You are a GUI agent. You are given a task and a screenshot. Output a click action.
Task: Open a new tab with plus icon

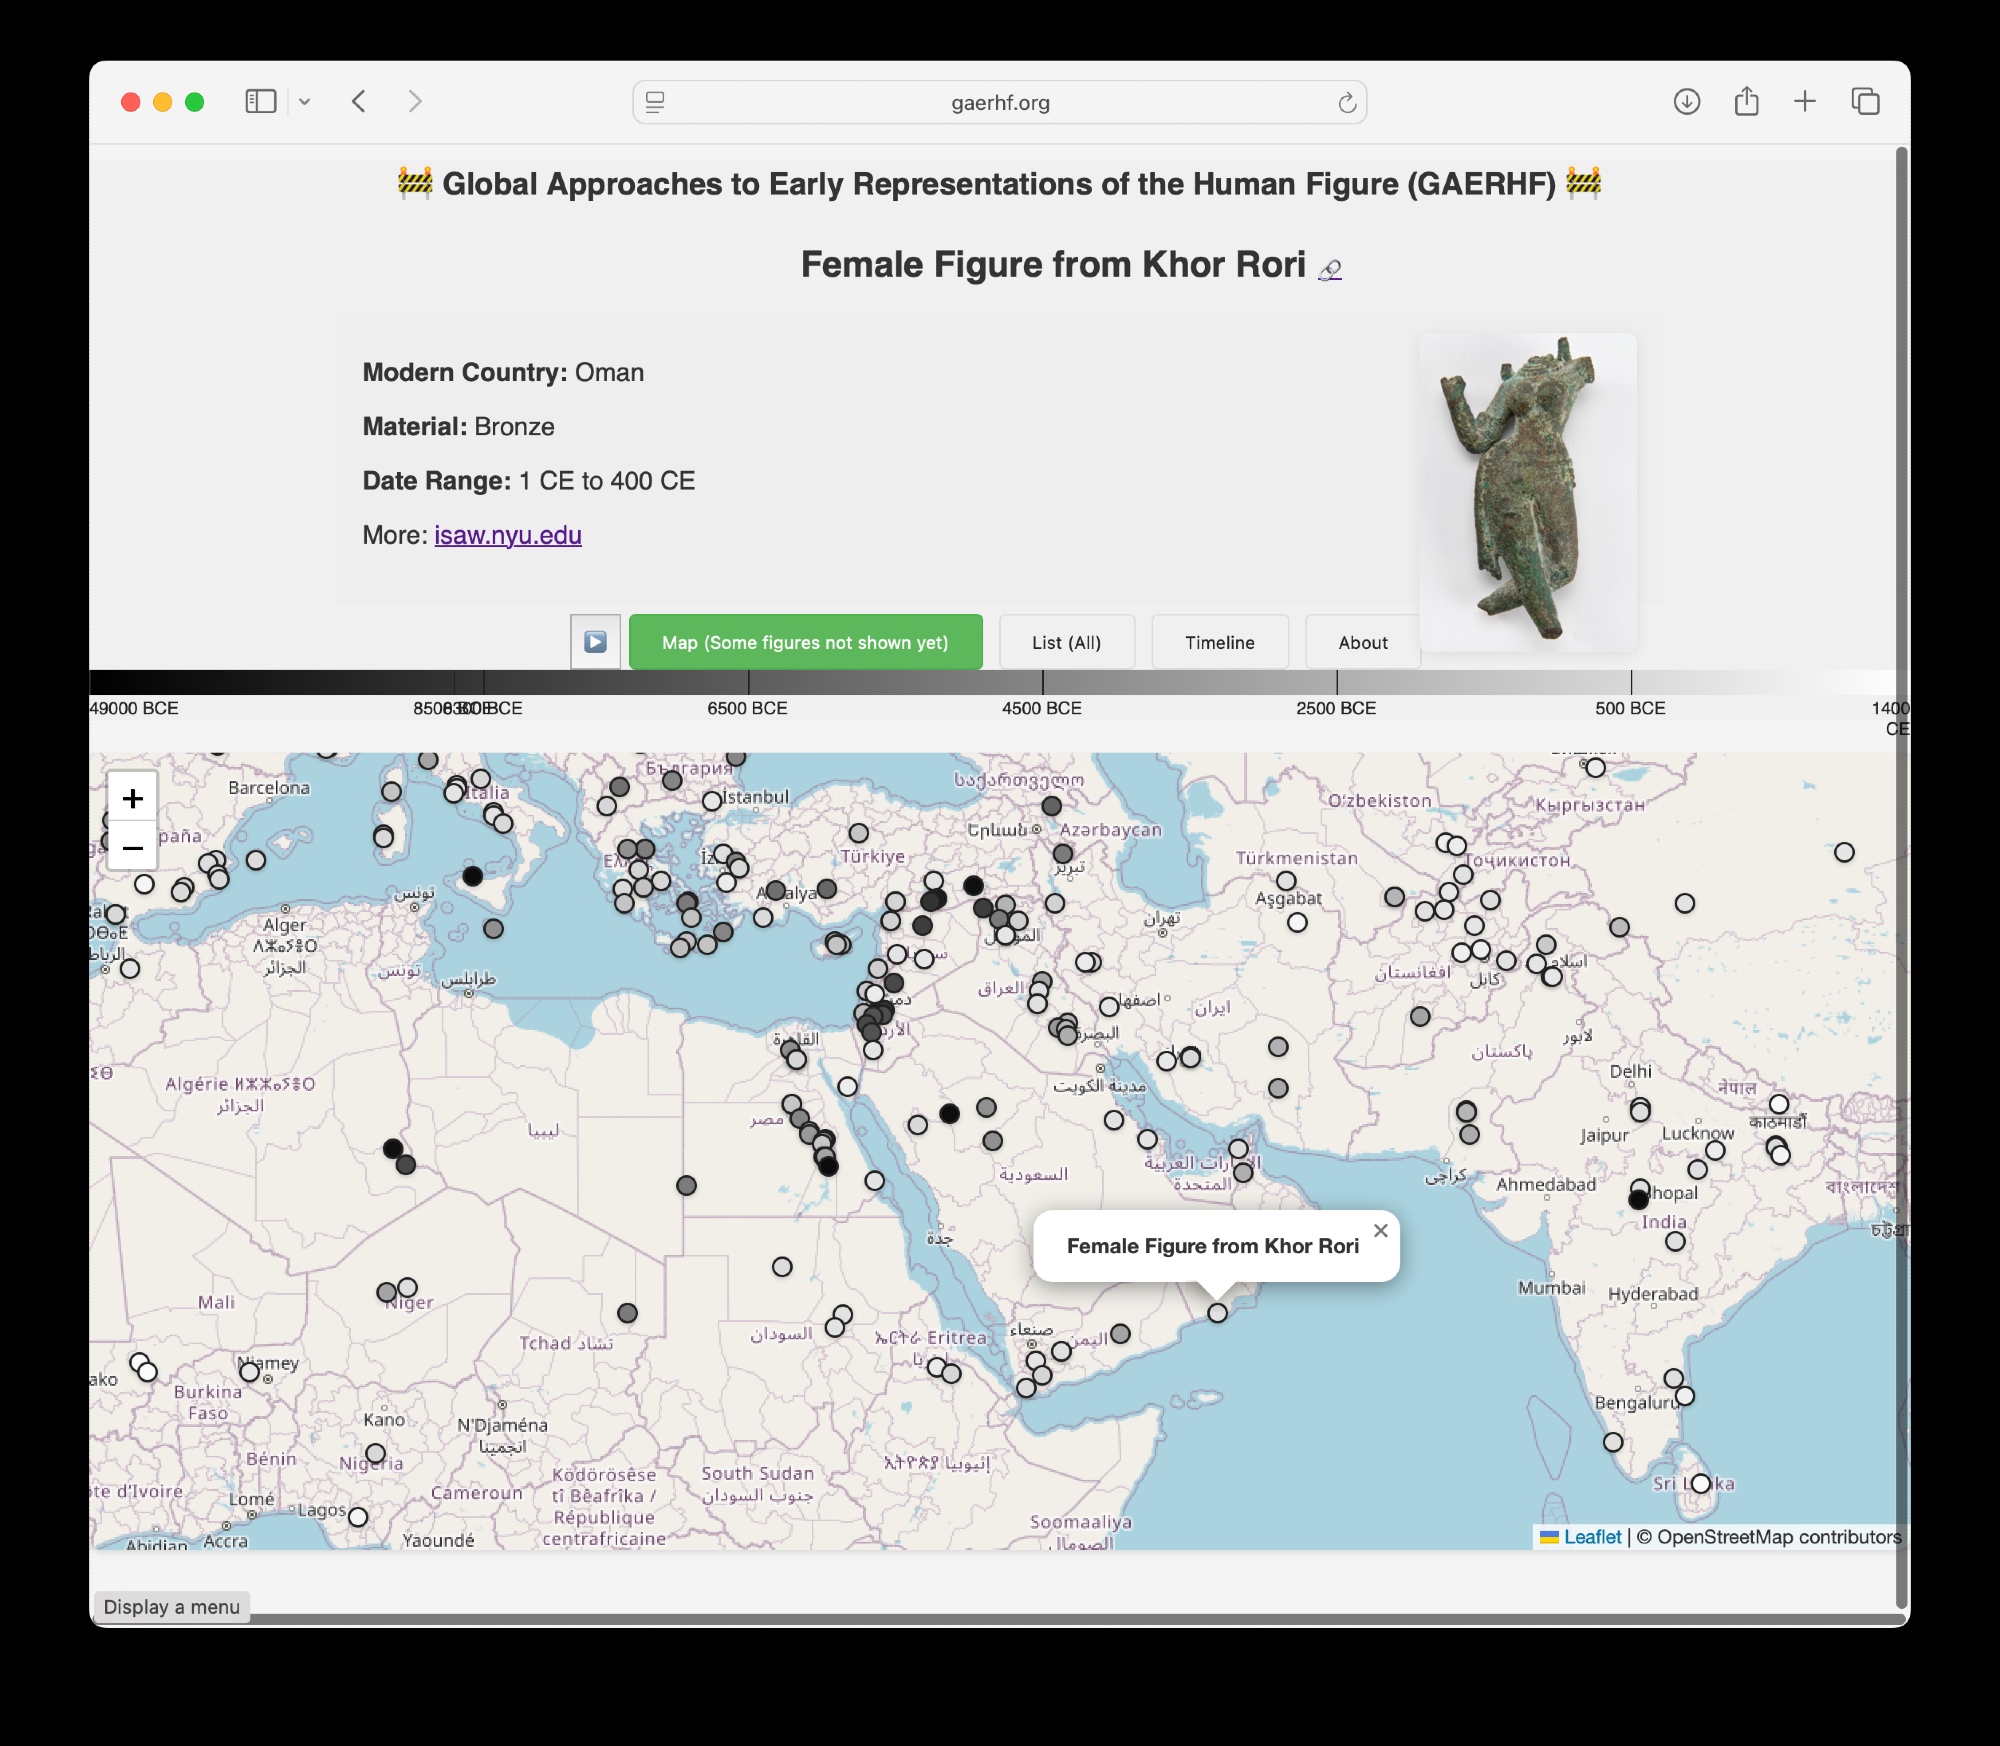(x=1805, y=101)
